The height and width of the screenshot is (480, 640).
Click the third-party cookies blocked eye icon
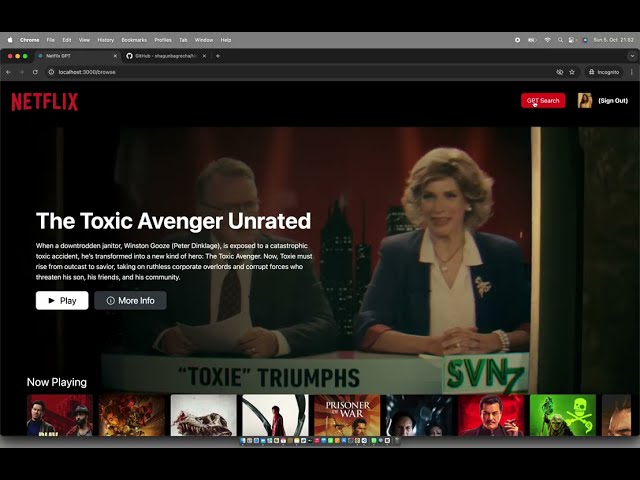(x=560, y=72)
